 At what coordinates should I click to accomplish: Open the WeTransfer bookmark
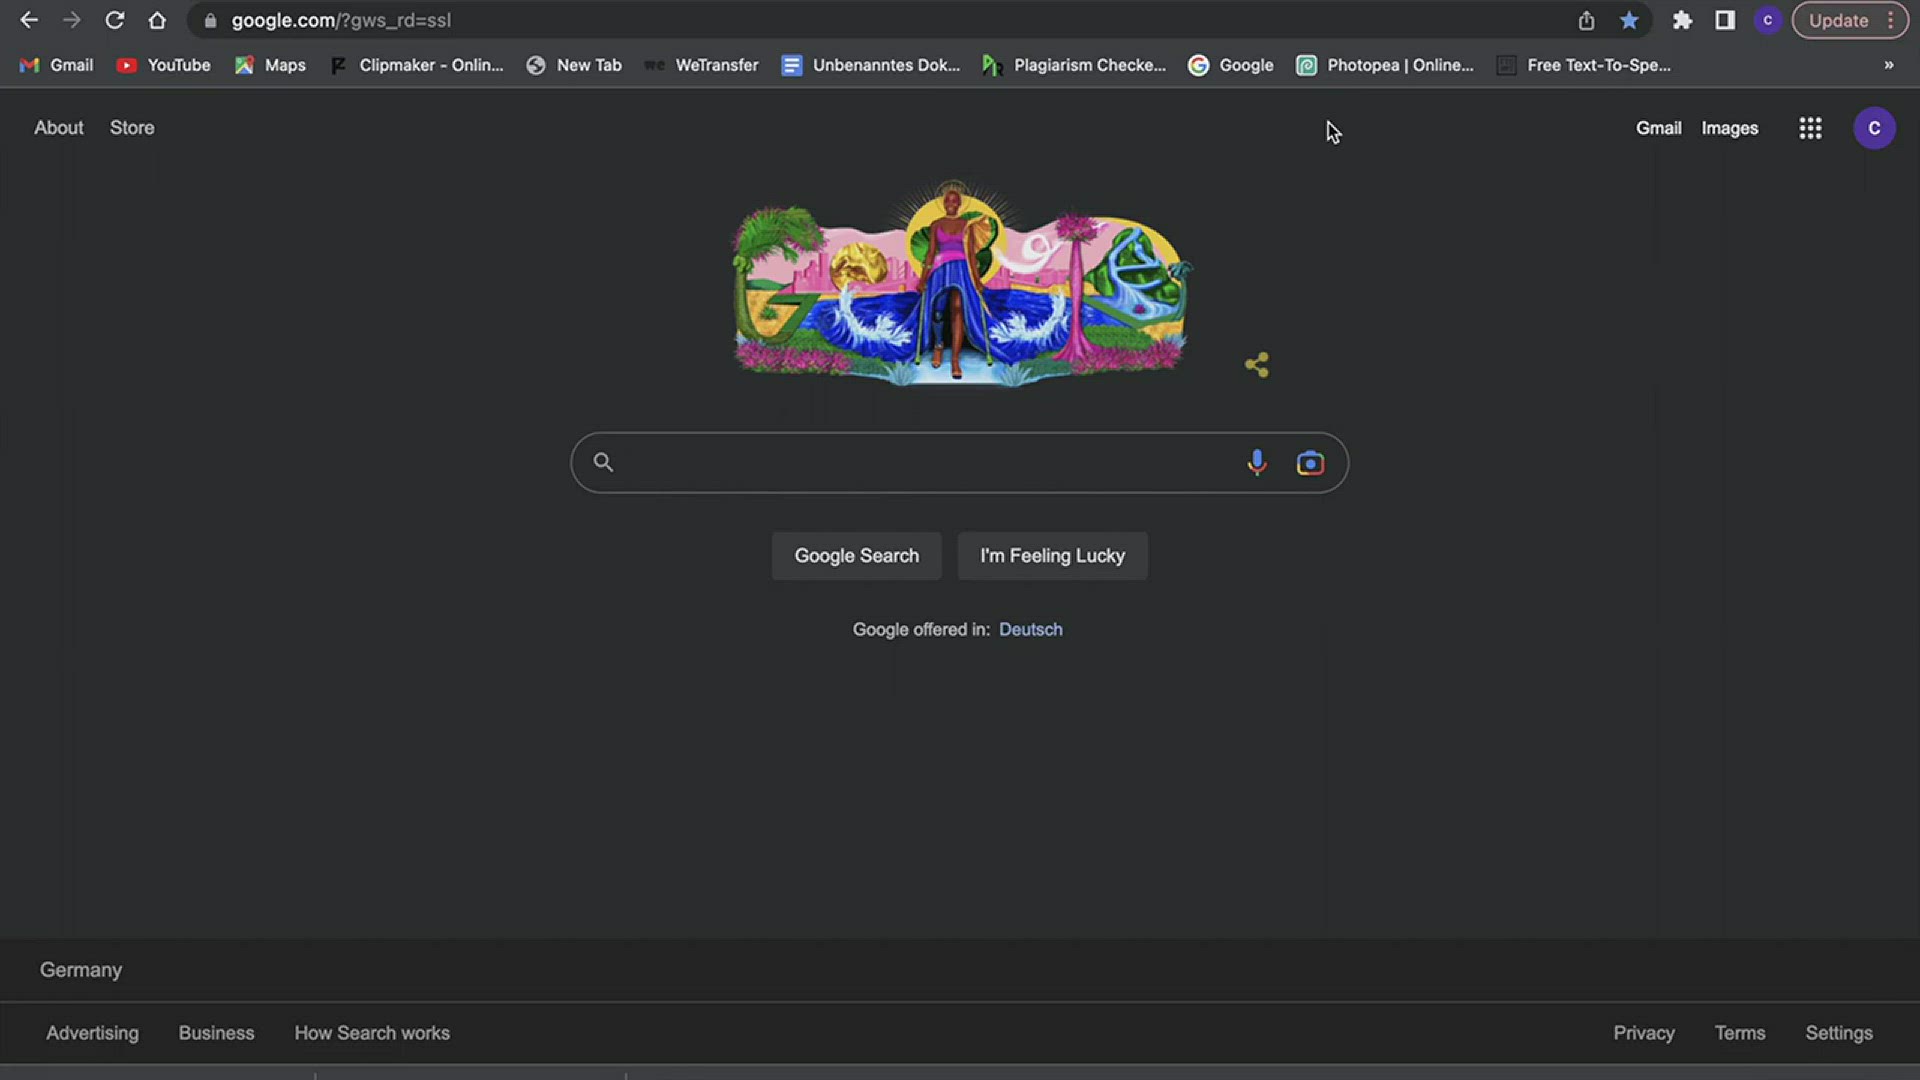702,65
